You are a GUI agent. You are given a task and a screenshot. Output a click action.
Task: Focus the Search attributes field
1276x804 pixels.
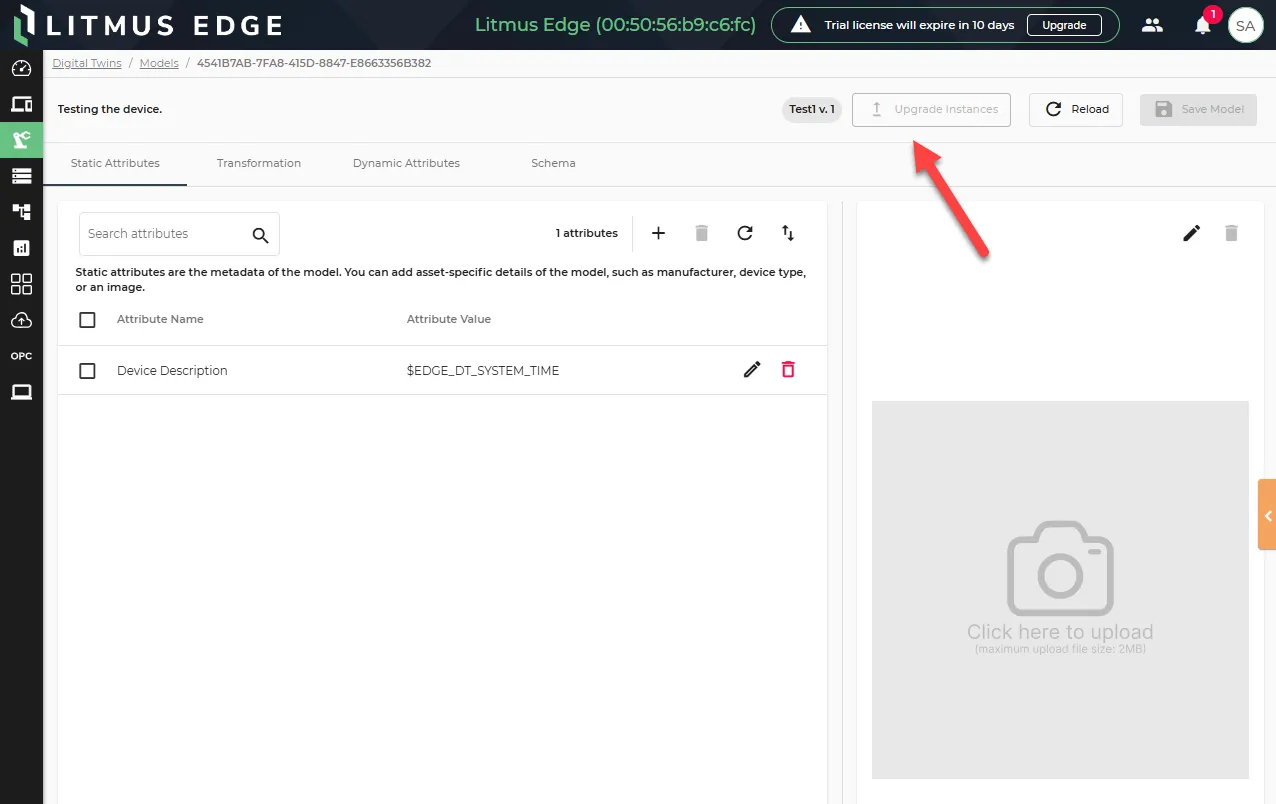coord(179,234)
